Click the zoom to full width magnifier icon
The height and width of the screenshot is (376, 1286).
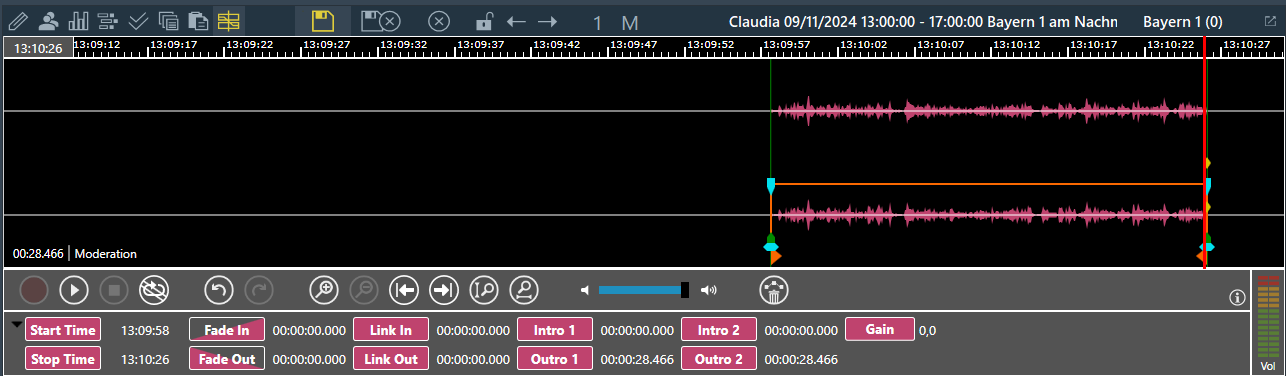click(523, 290)
